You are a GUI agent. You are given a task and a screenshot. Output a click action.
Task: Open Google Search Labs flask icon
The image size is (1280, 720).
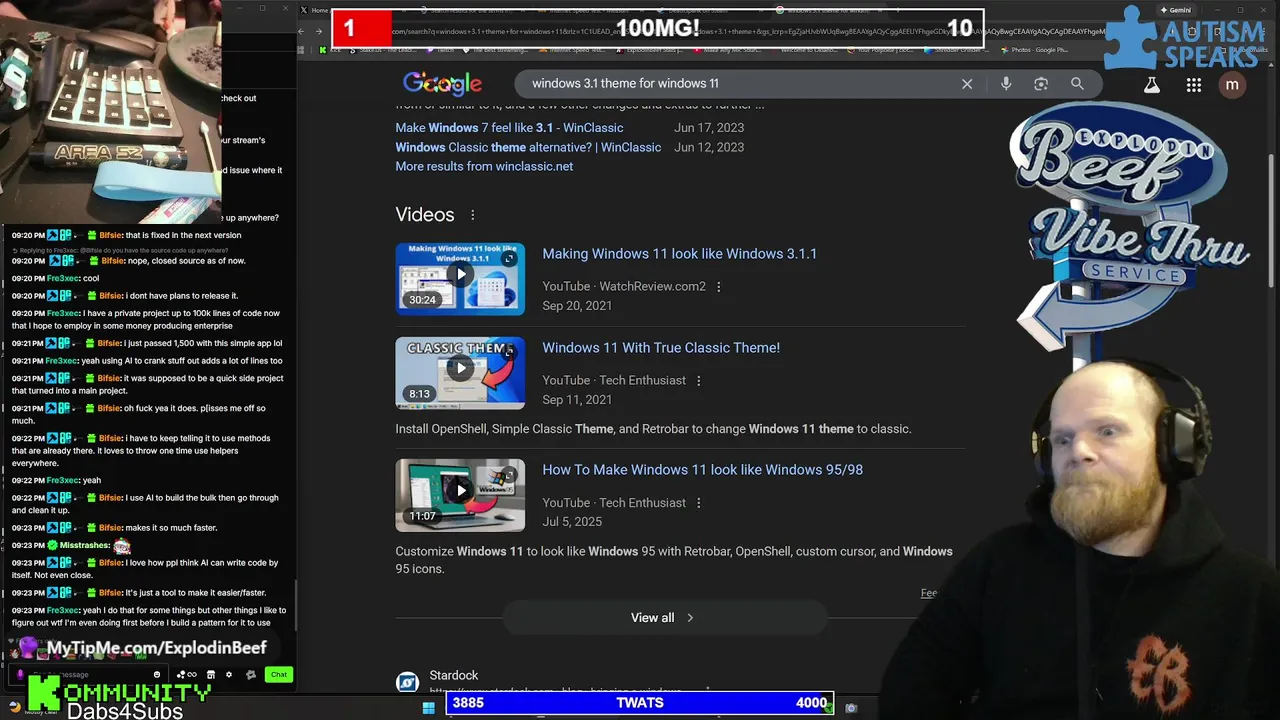[1152, 85]
